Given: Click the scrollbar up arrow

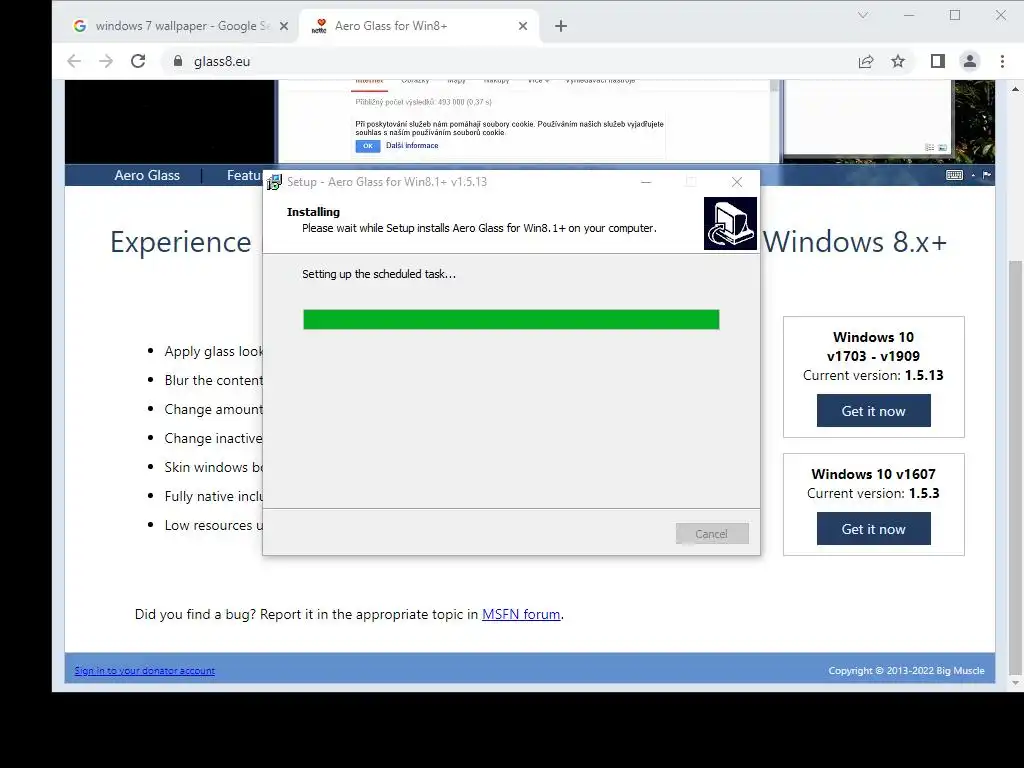Looking at the screenshot, I should tap(1015, 88).
